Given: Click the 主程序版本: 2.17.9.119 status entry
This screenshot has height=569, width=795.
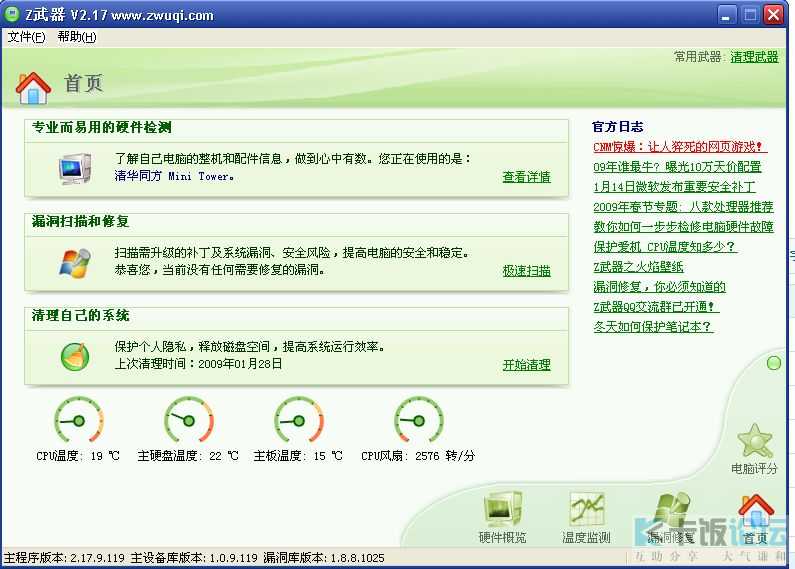Looking at the screenshot, I should (64, 558).
